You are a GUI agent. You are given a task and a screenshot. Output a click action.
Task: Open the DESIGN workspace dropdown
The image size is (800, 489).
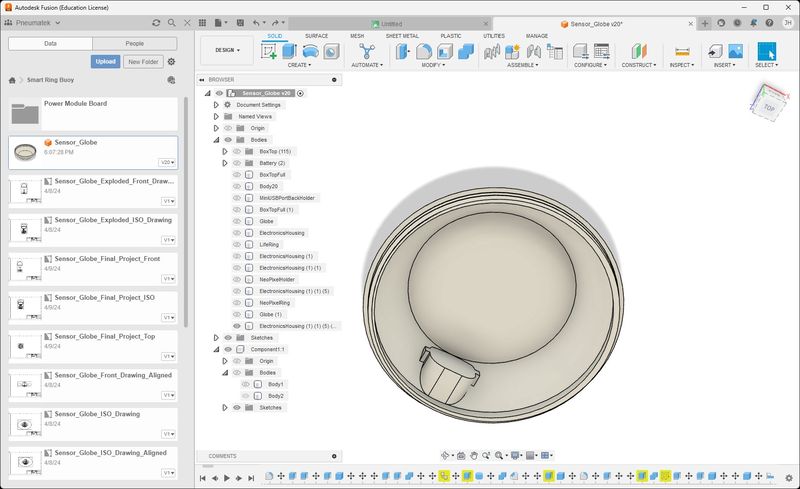point(226,50)
